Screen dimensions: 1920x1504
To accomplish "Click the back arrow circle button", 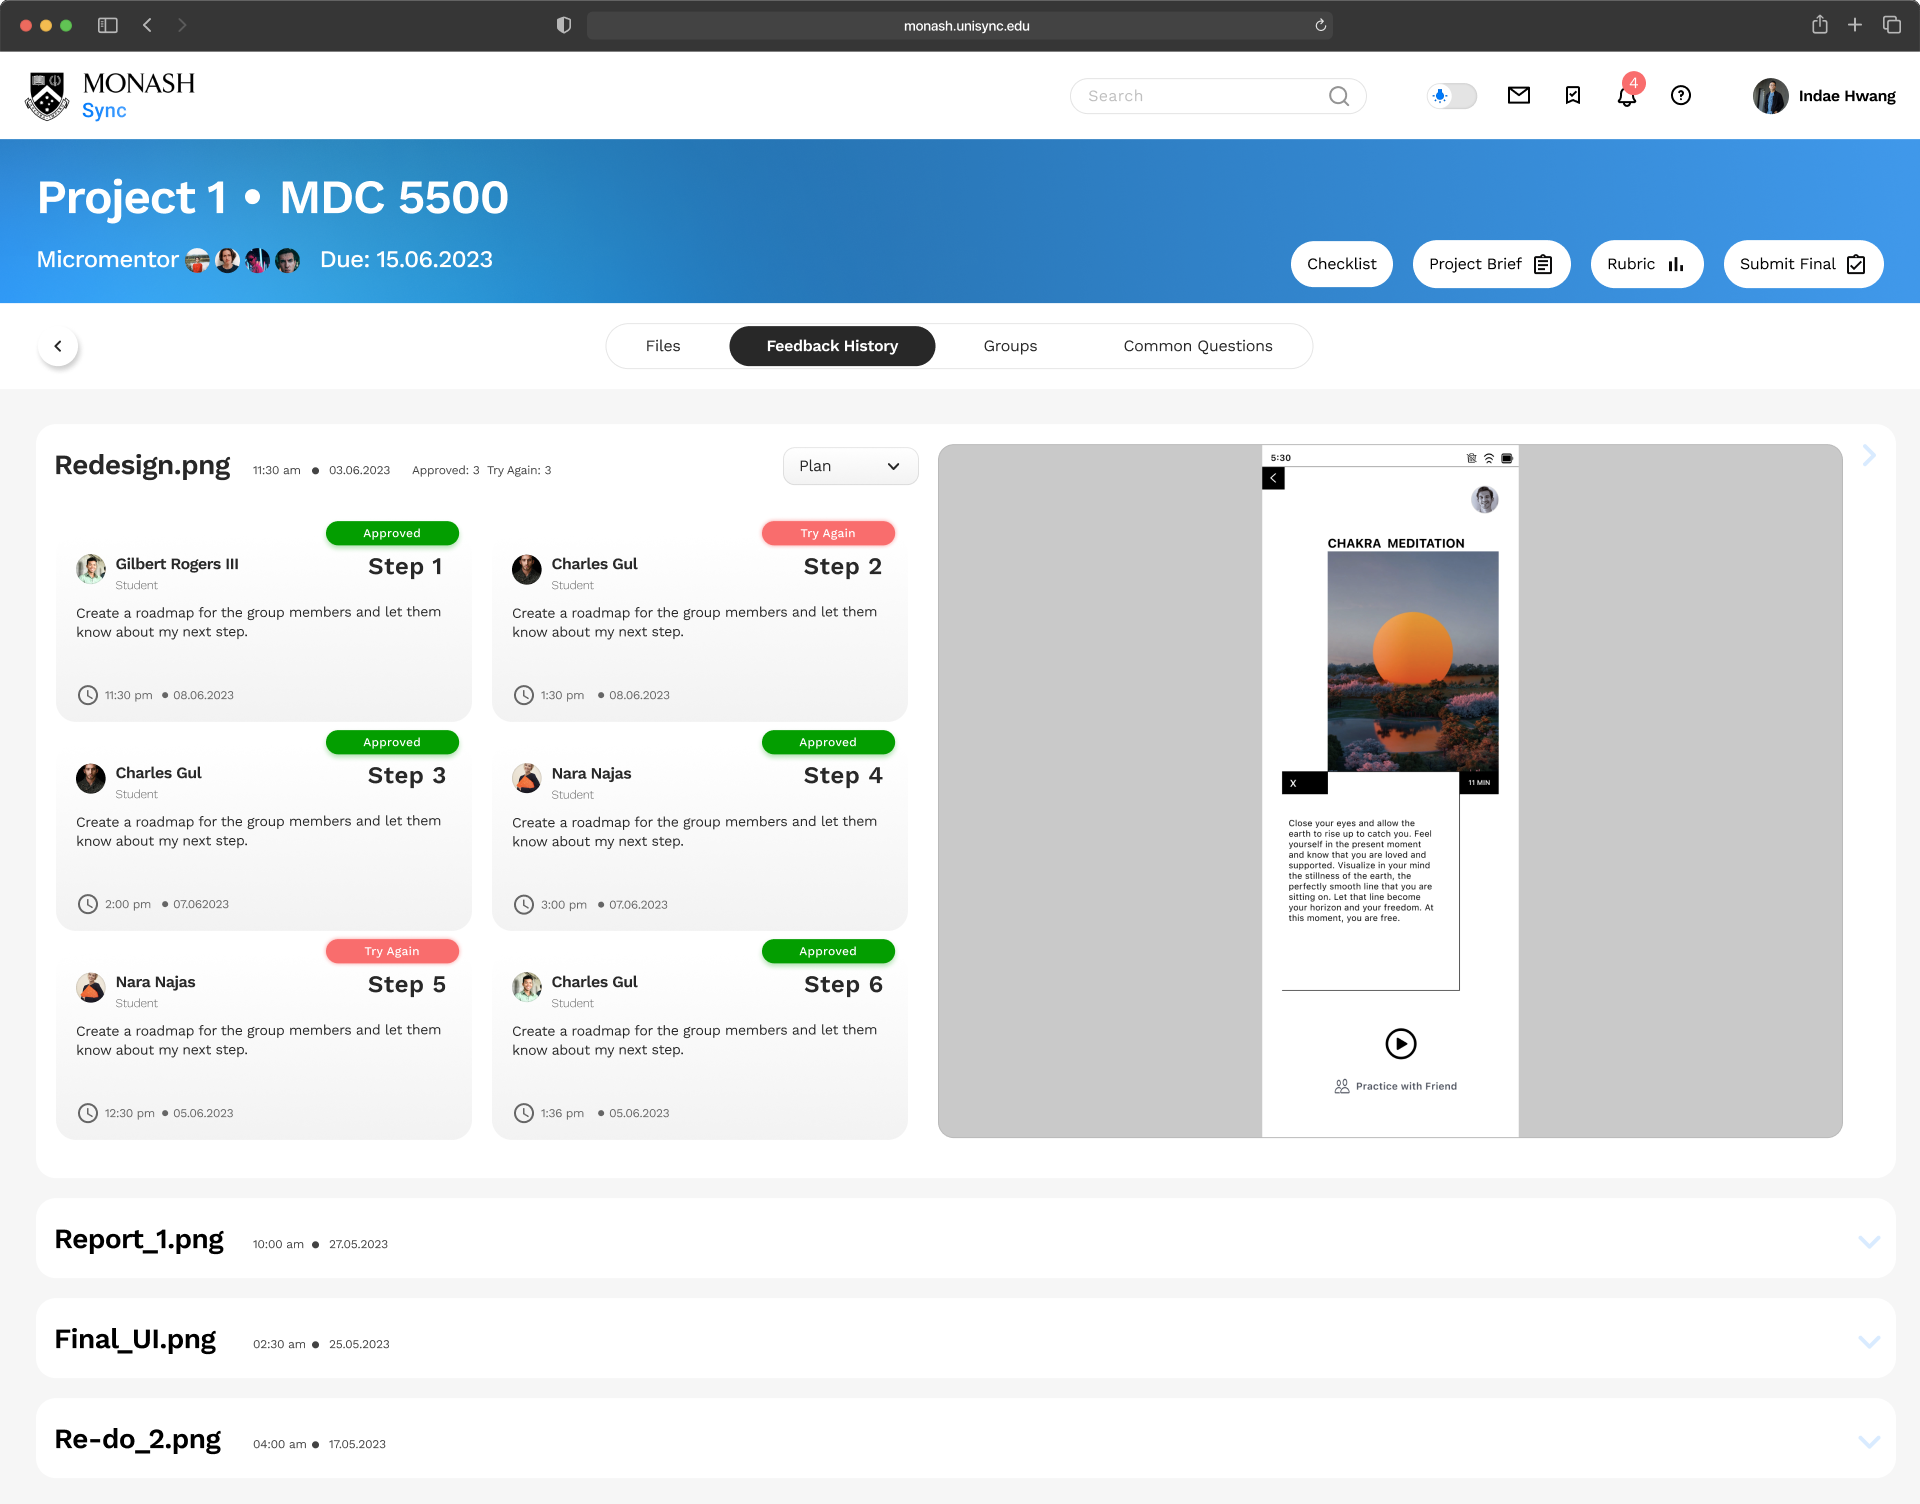I will pos(58,346).
